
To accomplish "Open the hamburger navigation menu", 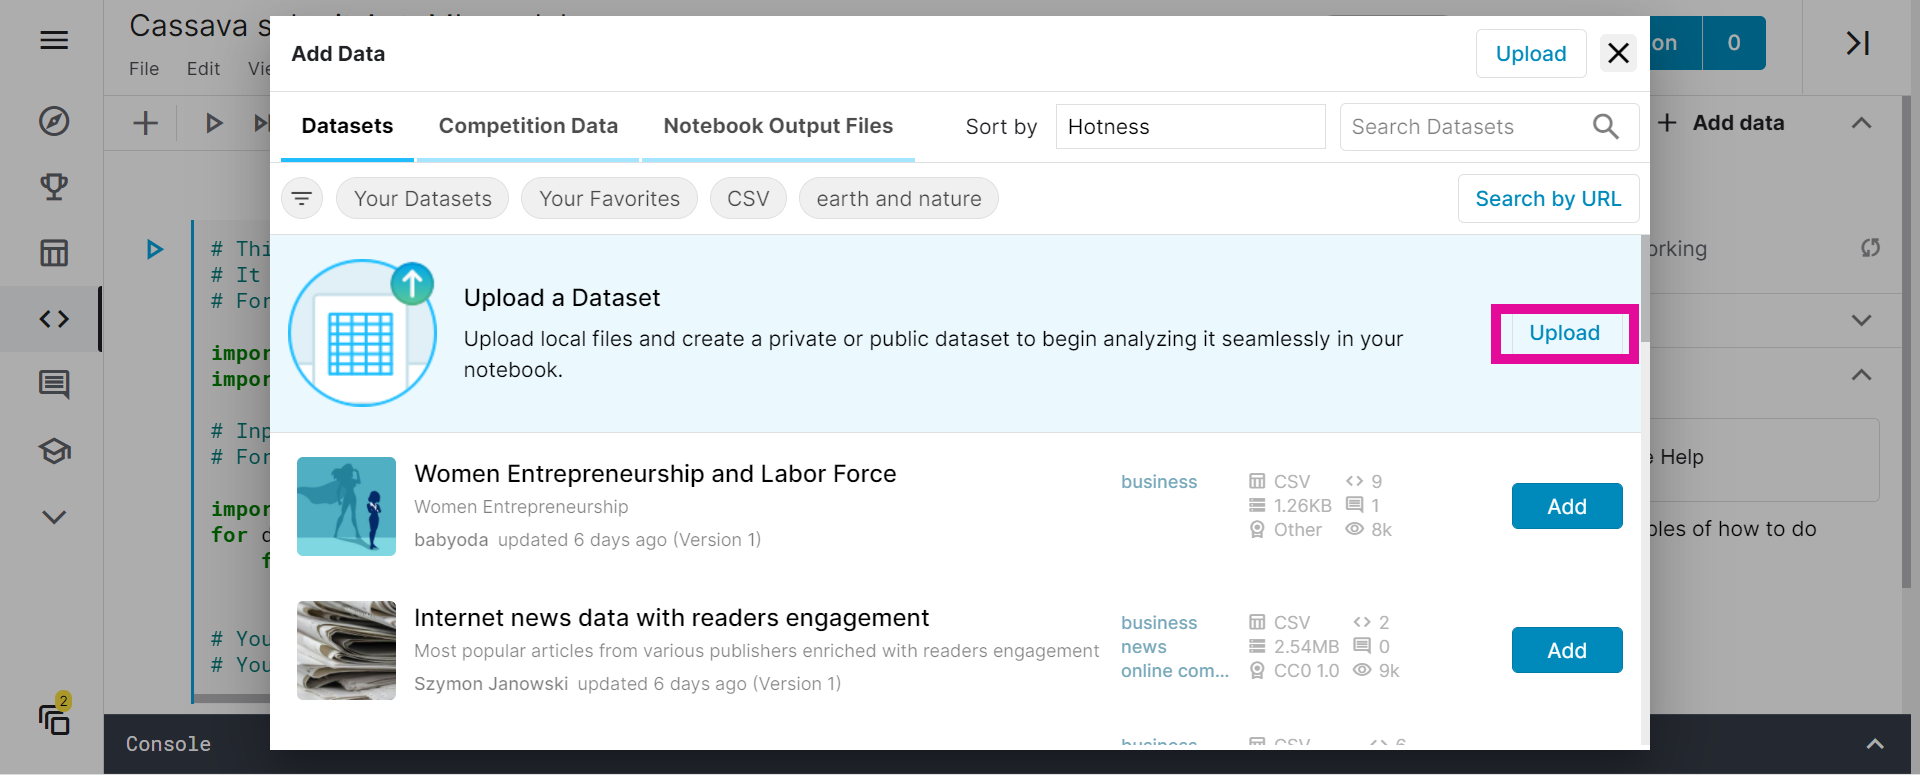I will click(x=54, y=40).
